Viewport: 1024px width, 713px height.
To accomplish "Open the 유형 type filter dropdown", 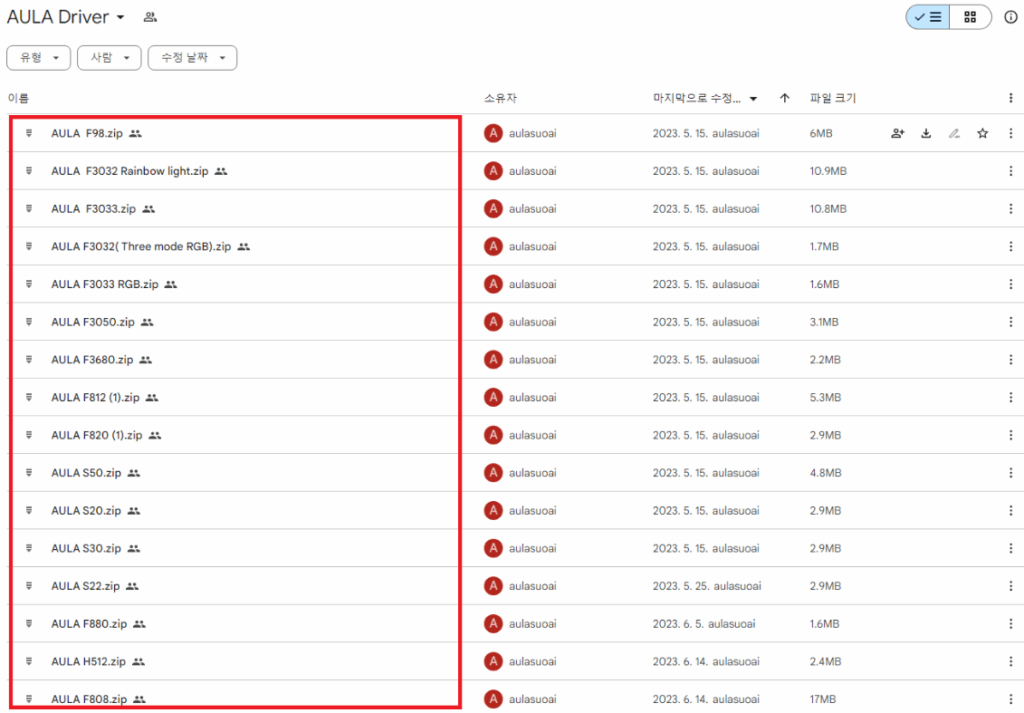I will pos(39,57).
